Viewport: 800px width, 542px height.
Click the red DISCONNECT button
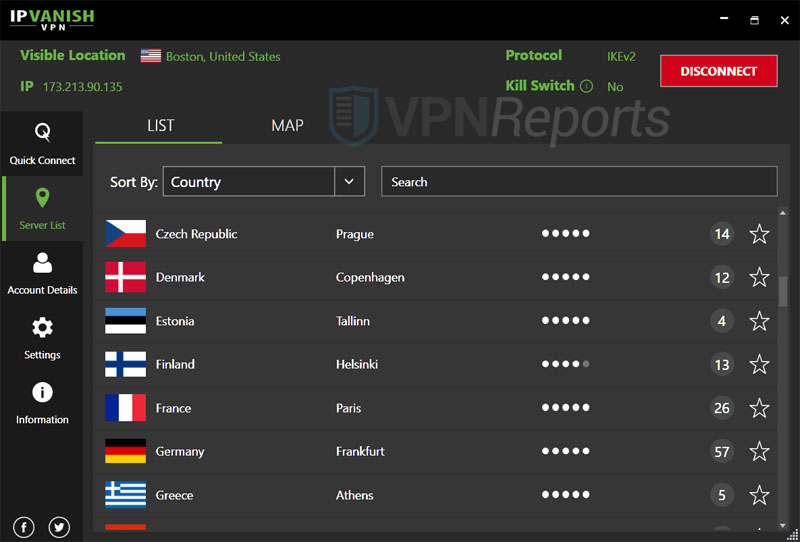tap(718, 71)
